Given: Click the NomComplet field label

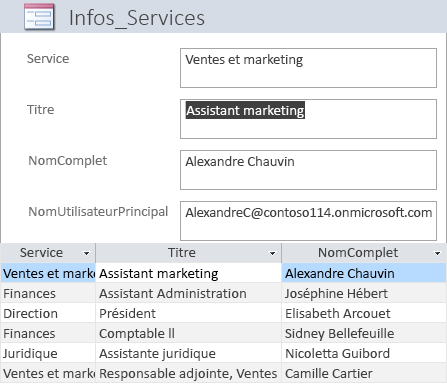Looking at the screenshot, I should tap(68, 161).
